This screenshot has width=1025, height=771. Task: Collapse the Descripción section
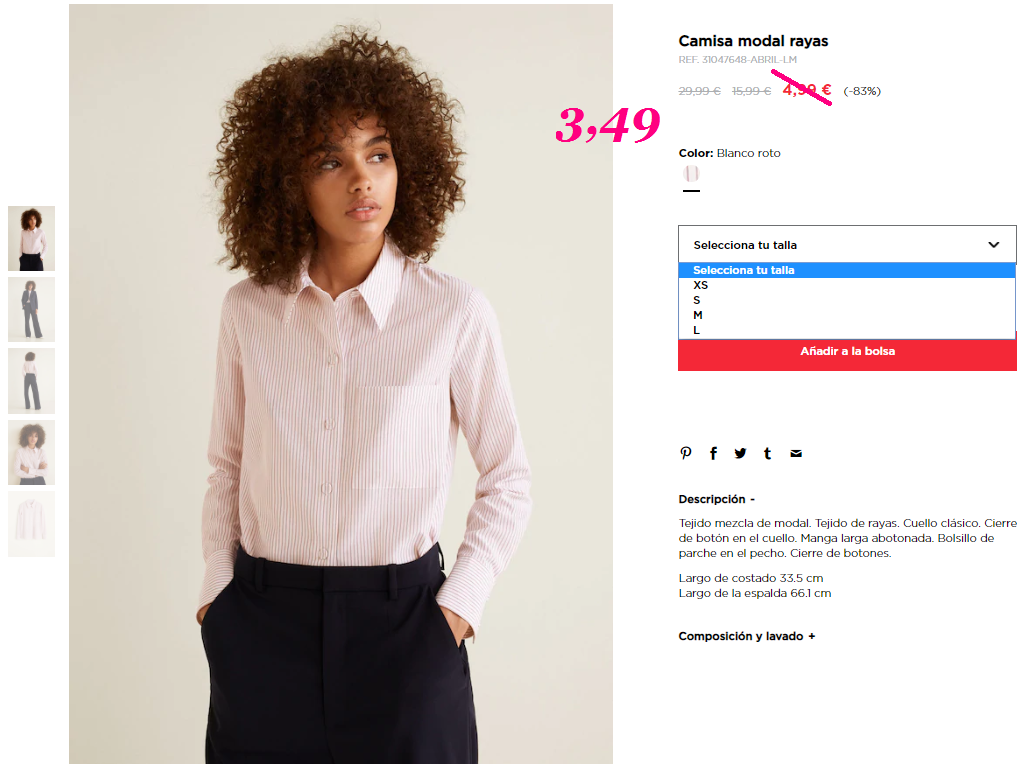pyautogui.click(x=716, y=499)
